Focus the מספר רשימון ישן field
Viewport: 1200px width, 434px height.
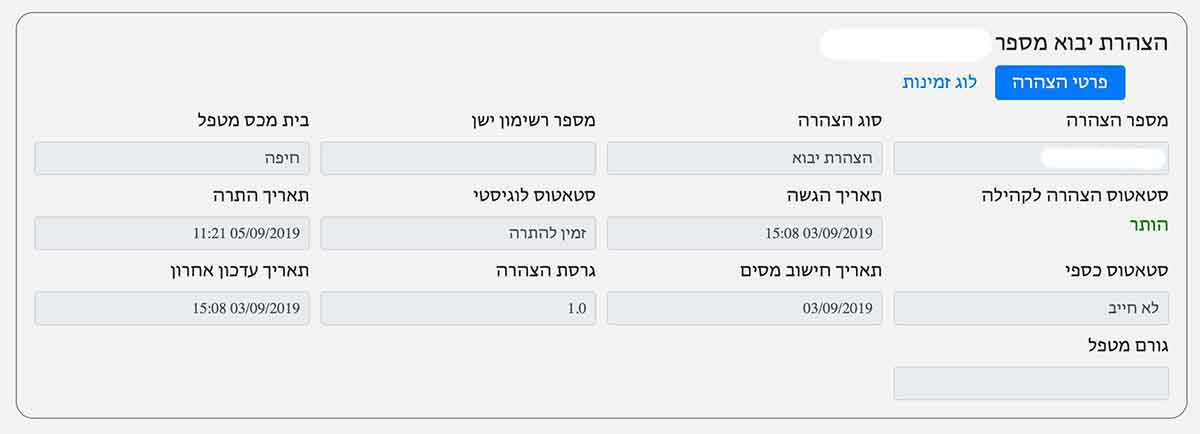coord(458,158)
